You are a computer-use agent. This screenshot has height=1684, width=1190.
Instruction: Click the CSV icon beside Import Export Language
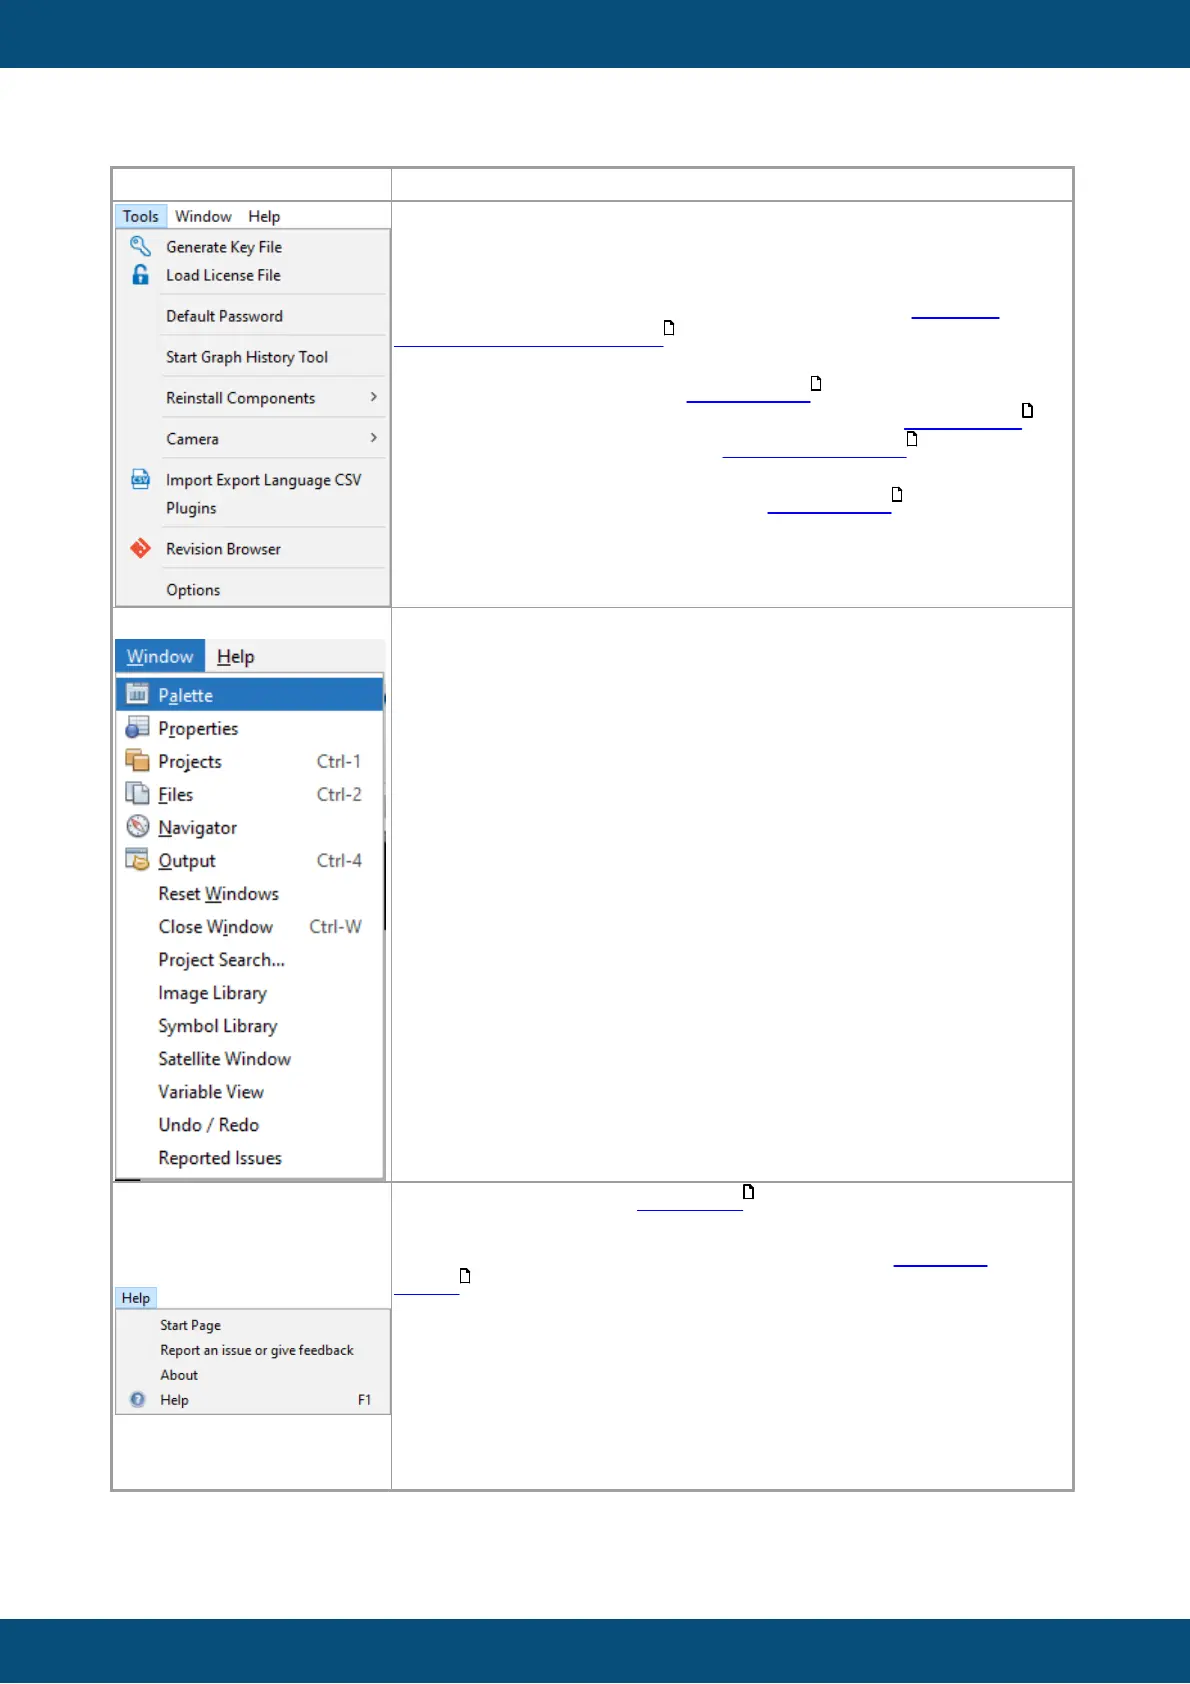click(x=141, y=479)
